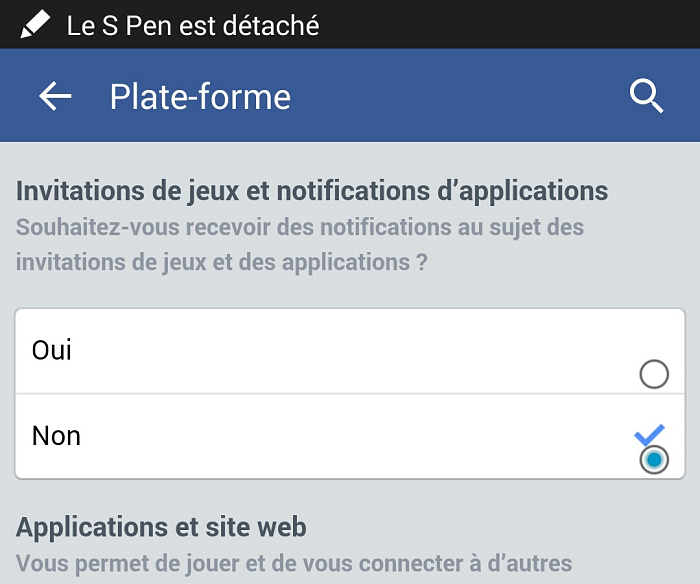Click the blue checkmark beside Non
Viewport: 700px width, 584px height.
(x=649, y=434)
